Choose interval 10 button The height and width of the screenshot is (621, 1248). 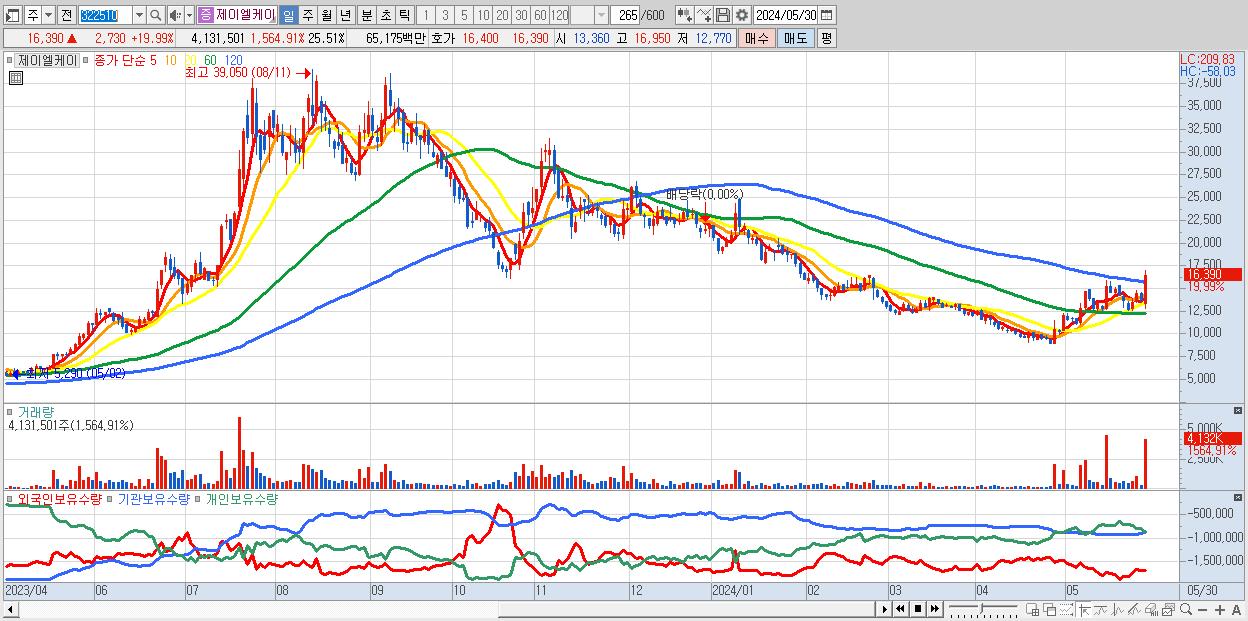[483, 15]
